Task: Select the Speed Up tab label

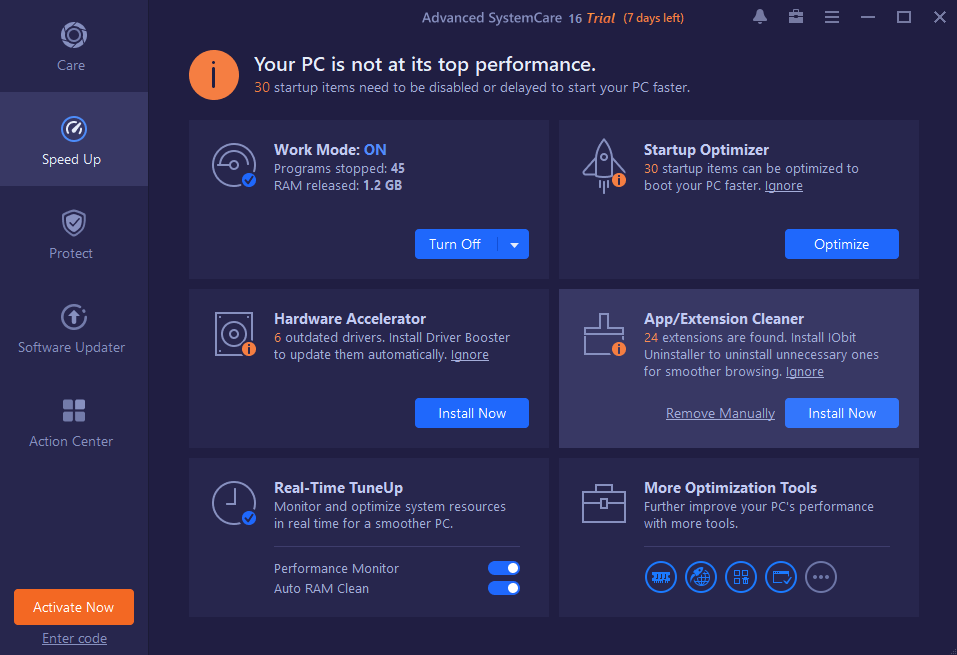Action: coord(71,159)
